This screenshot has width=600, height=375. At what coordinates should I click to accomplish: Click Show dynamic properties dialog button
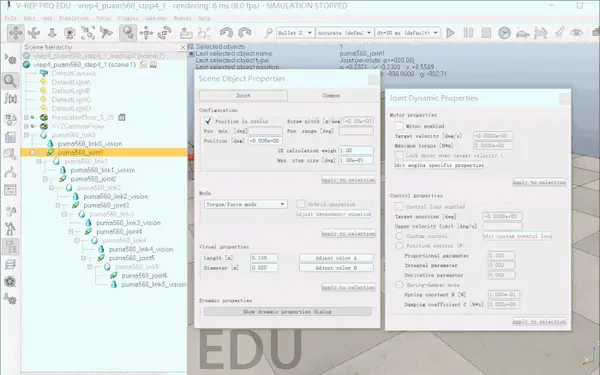287,311
